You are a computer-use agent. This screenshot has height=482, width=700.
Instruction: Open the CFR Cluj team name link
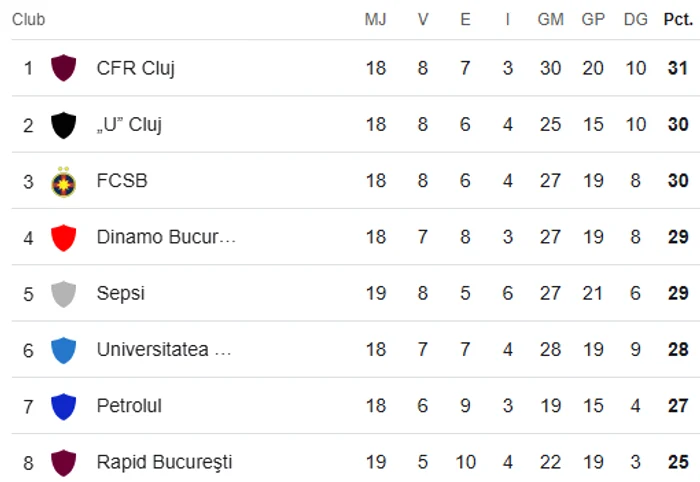pos(135,69)
